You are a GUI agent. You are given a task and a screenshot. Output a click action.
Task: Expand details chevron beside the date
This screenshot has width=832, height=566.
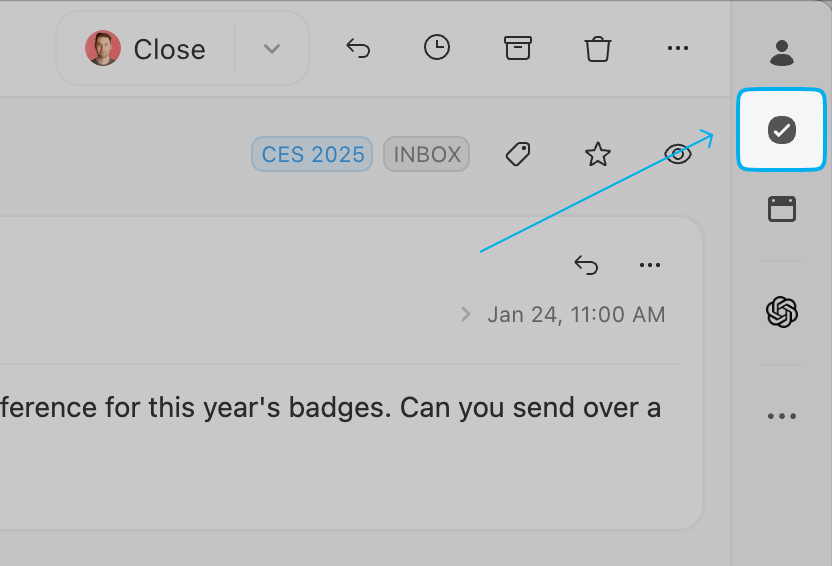pos(465,315)
